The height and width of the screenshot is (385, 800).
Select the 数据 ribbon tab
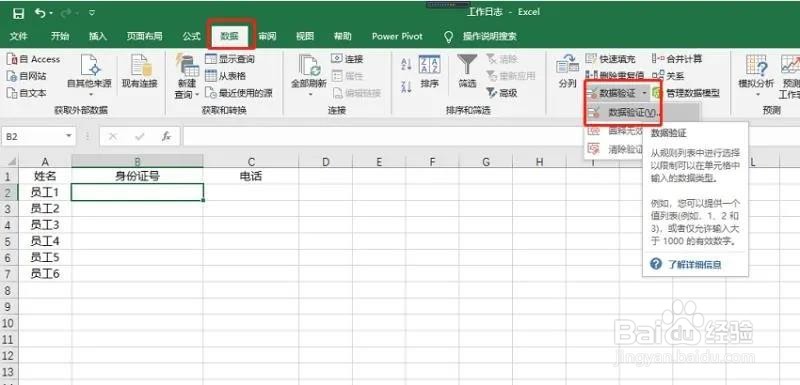click(229, 36)
